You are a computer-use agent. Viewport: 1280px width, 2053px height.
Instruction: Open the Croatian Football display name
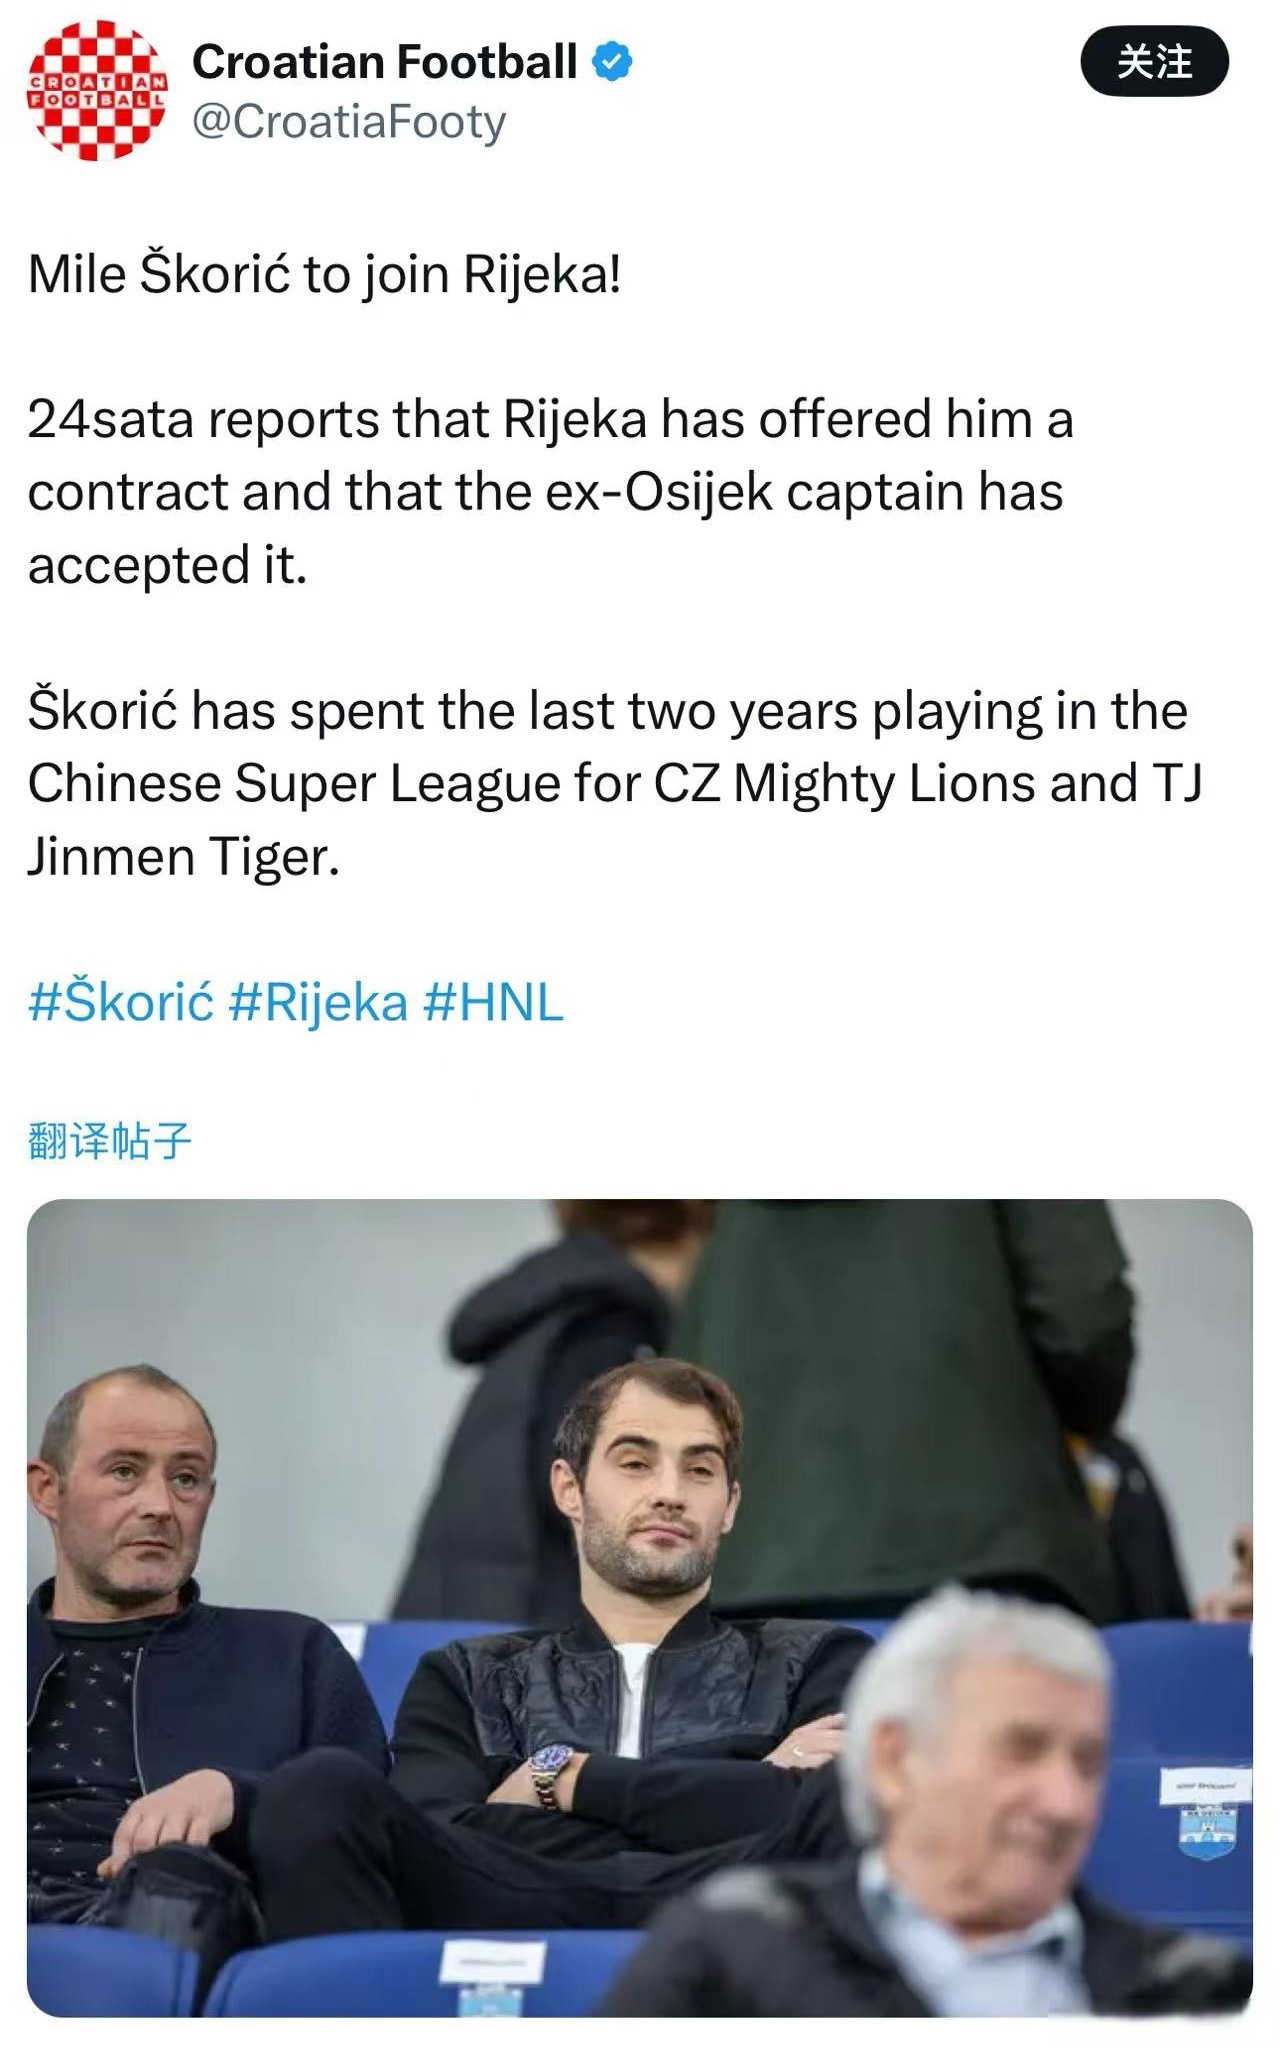click(x=385, y=62)
